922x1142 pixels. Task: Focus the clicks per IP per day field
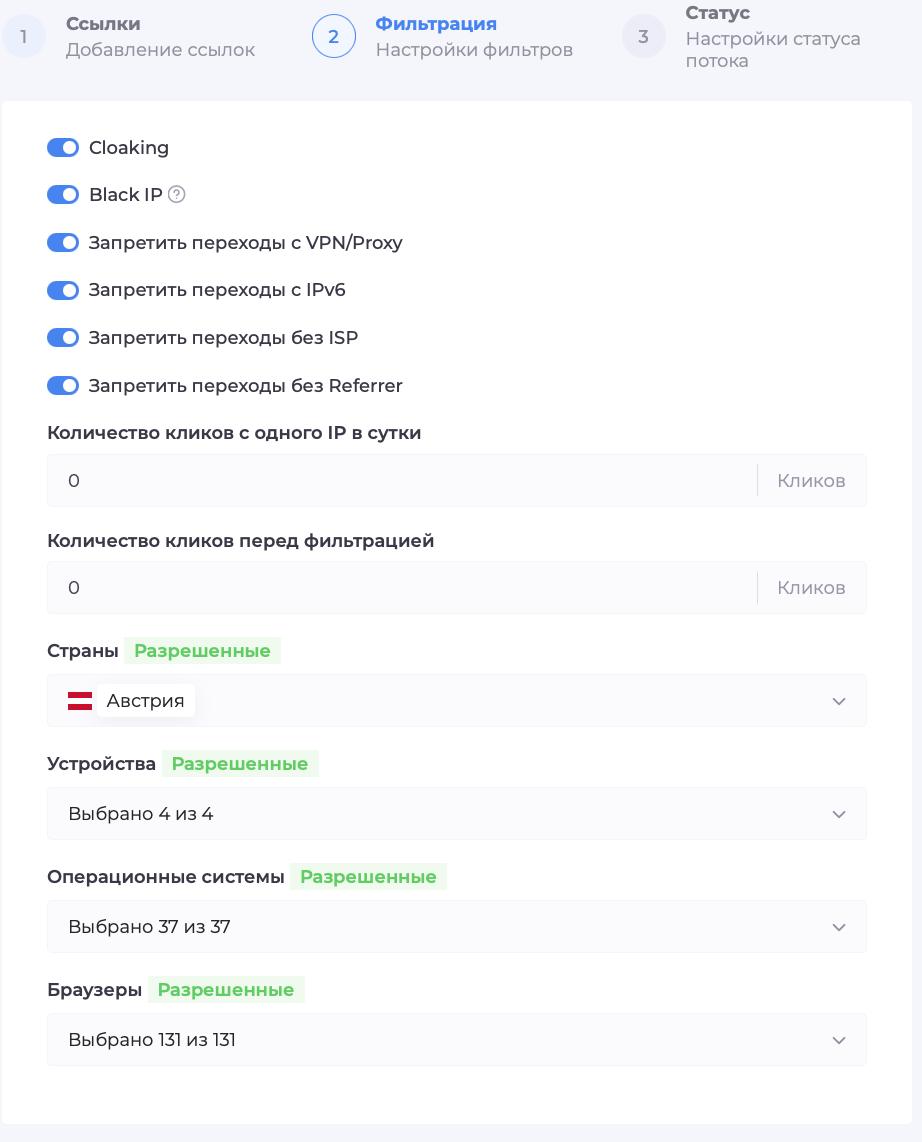[x=402, y=481]
